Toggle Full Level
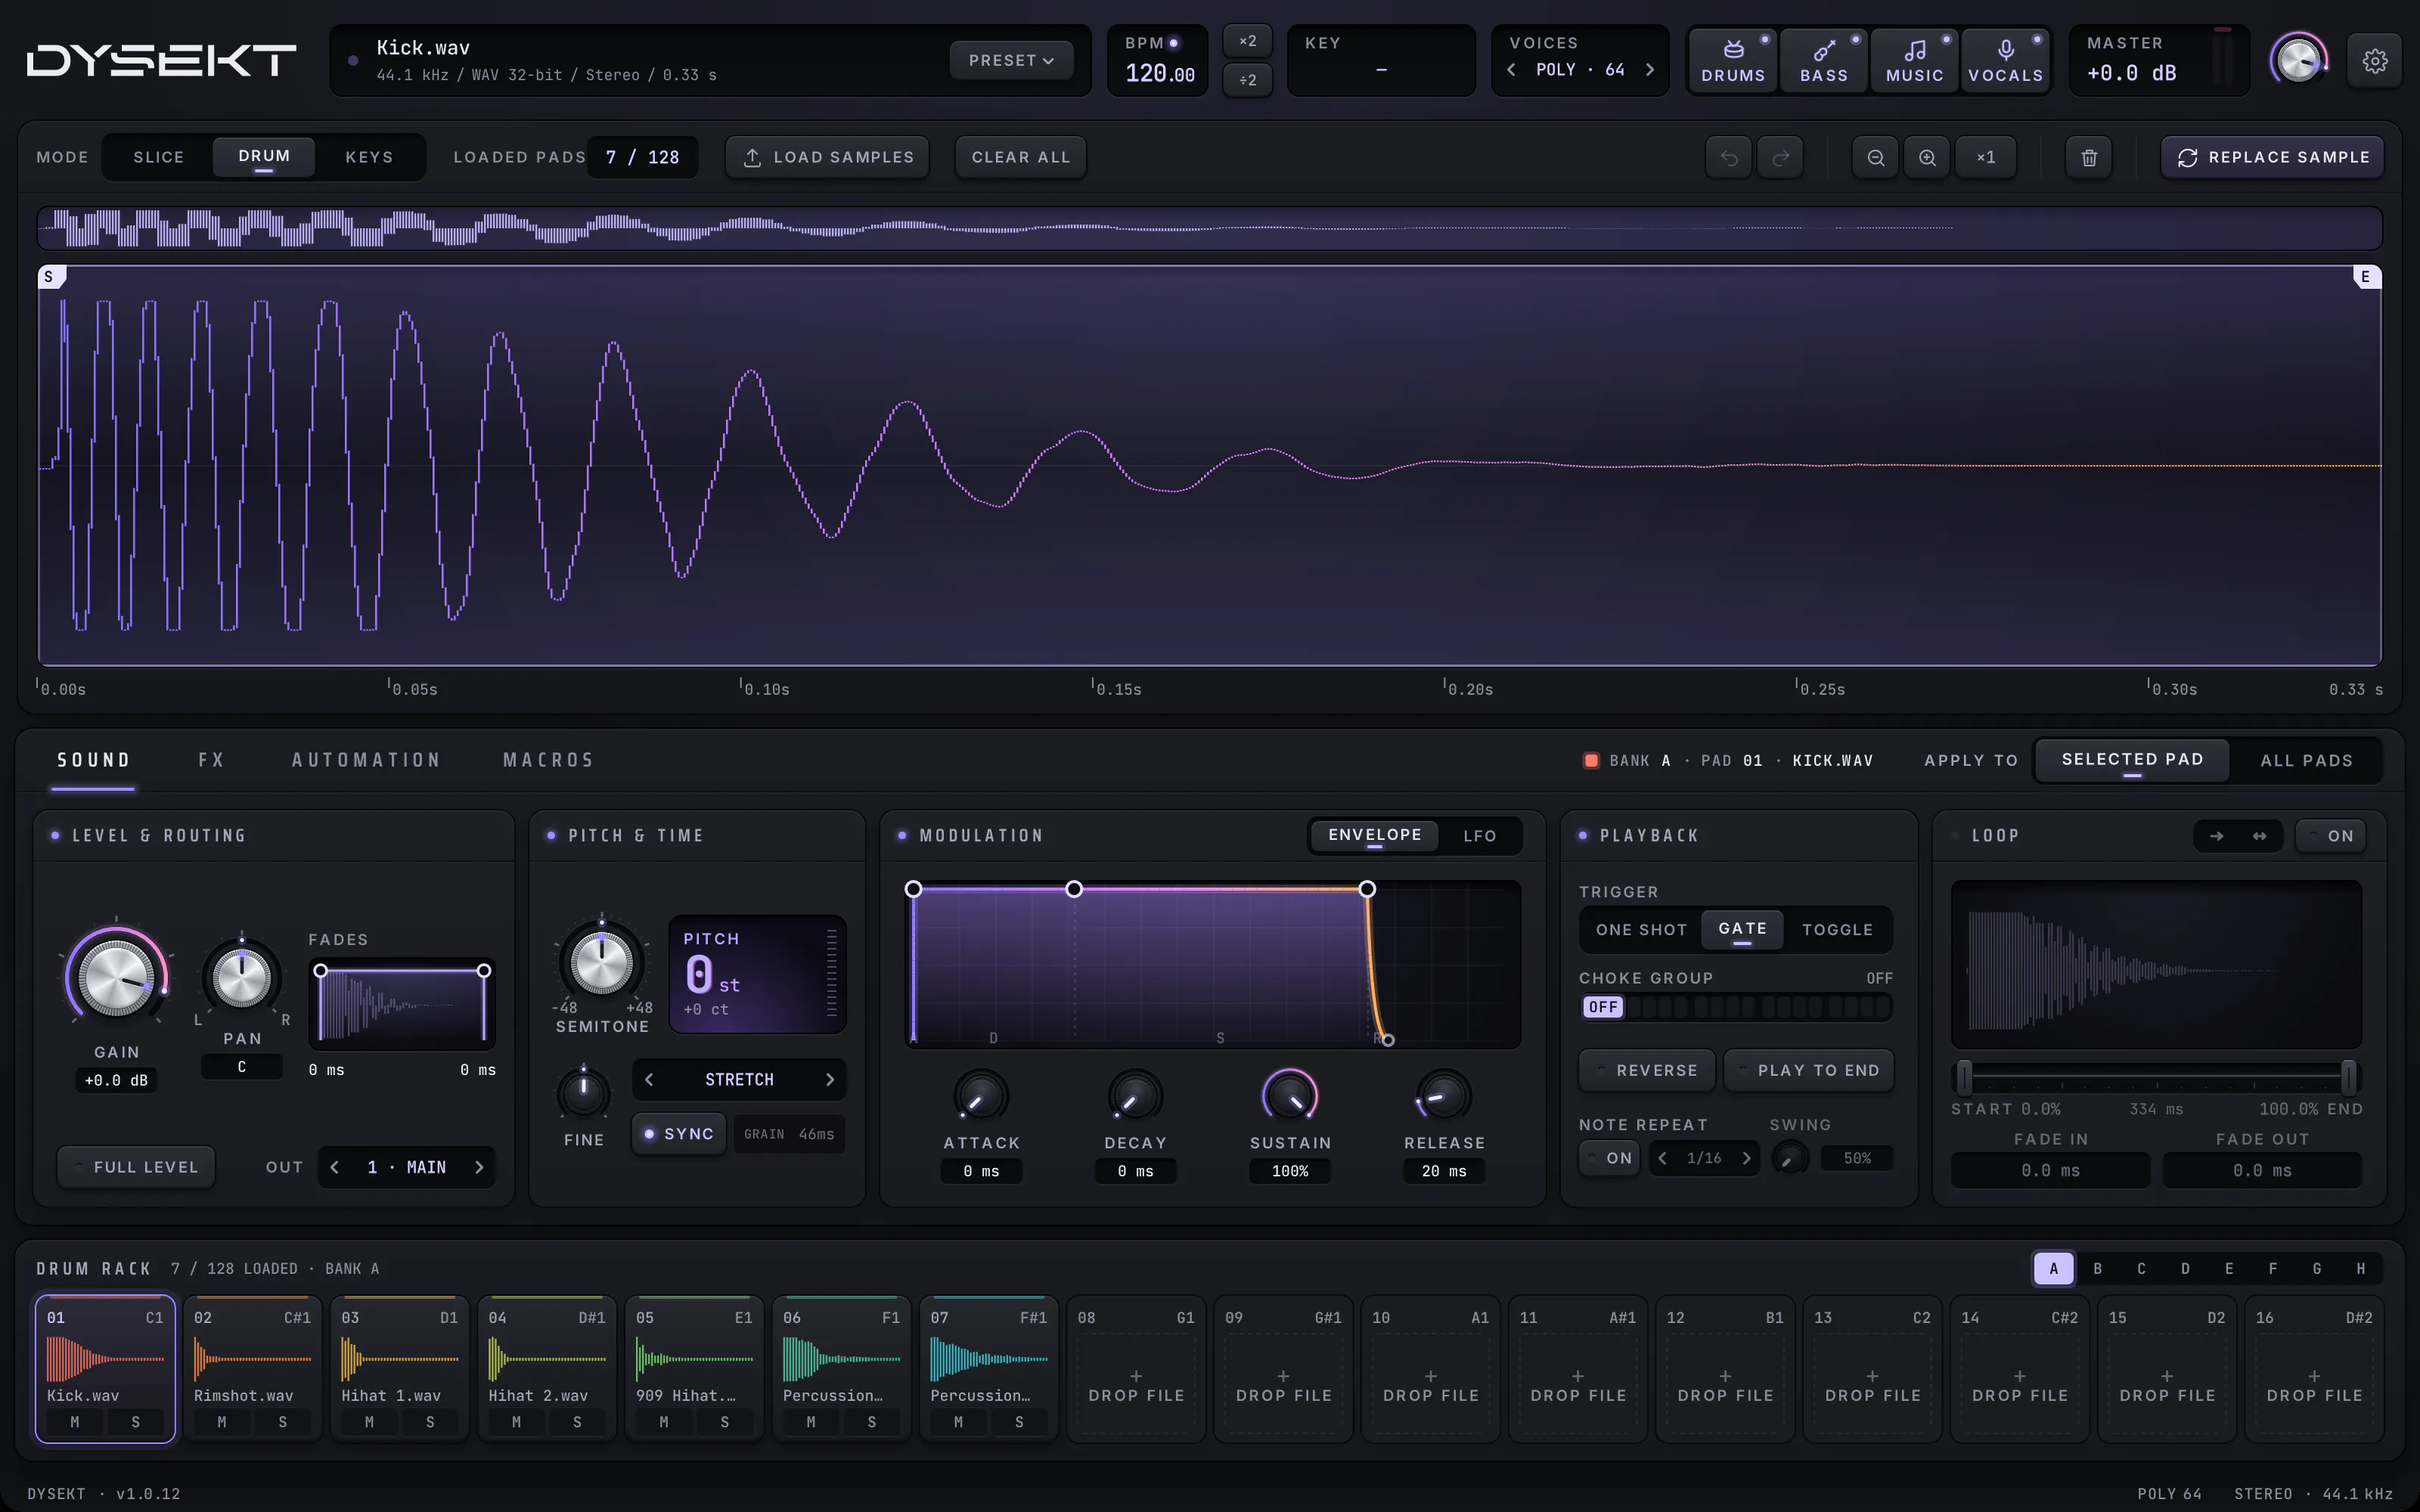The image size is (2420, 1512). [136, 1167]
